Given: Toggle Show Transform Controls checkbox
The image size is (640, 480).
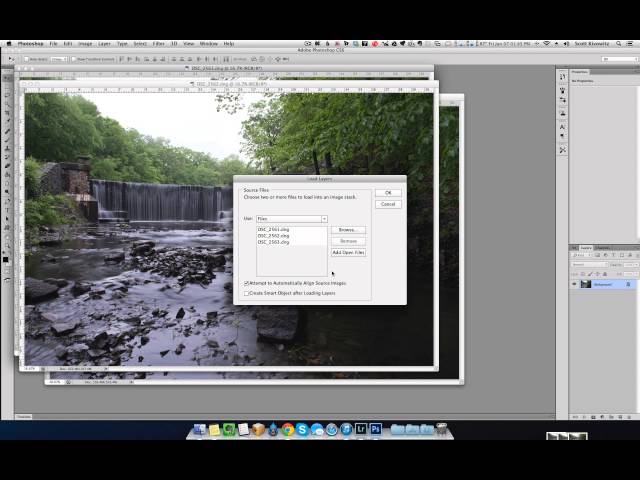Looking at the screenshot, I should 74,59.
